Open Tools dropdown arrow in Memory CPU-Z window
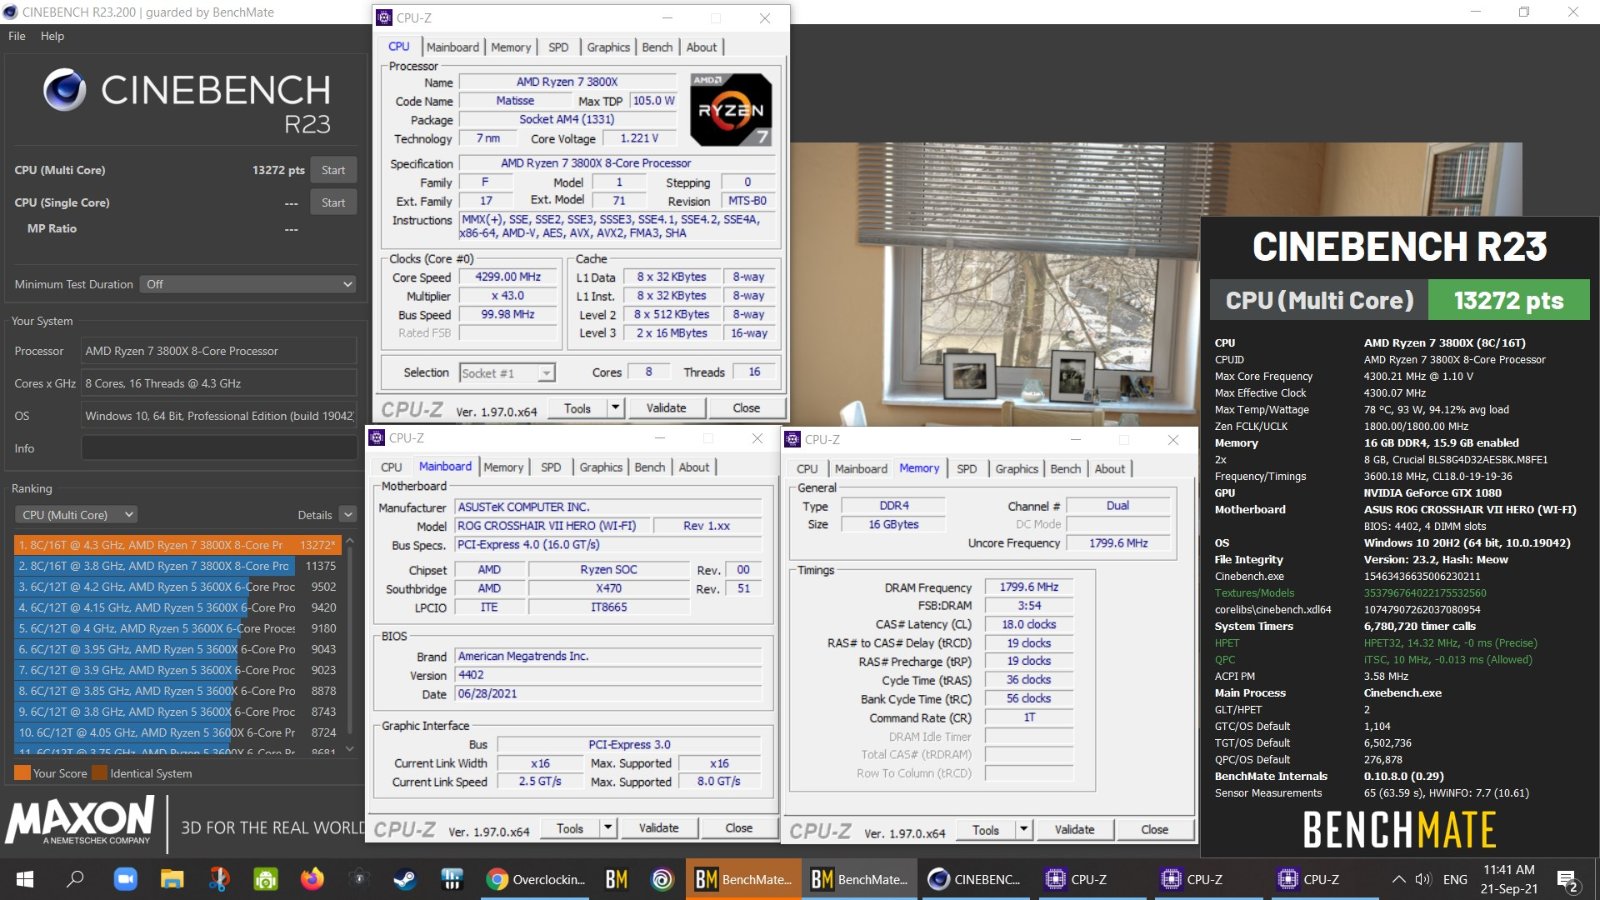The image size is (1600, 900). coord(1024,830)
